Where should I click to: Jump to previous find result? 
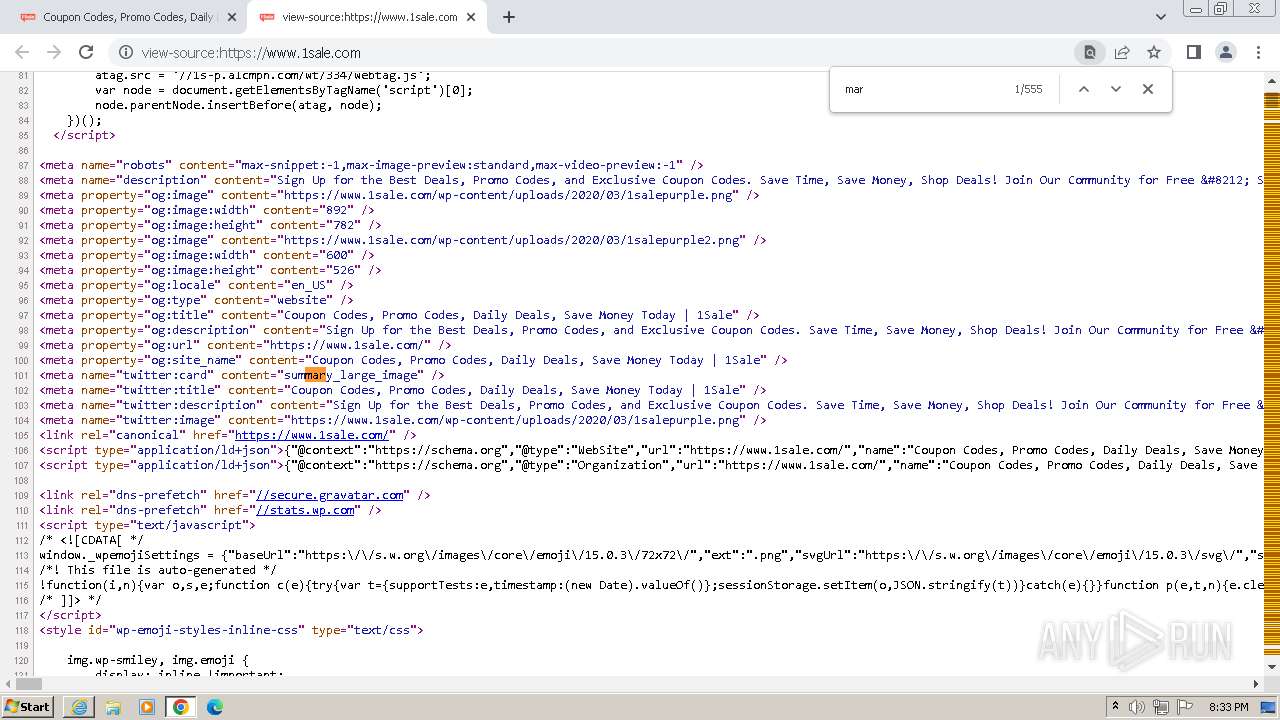click(1083, 89)
